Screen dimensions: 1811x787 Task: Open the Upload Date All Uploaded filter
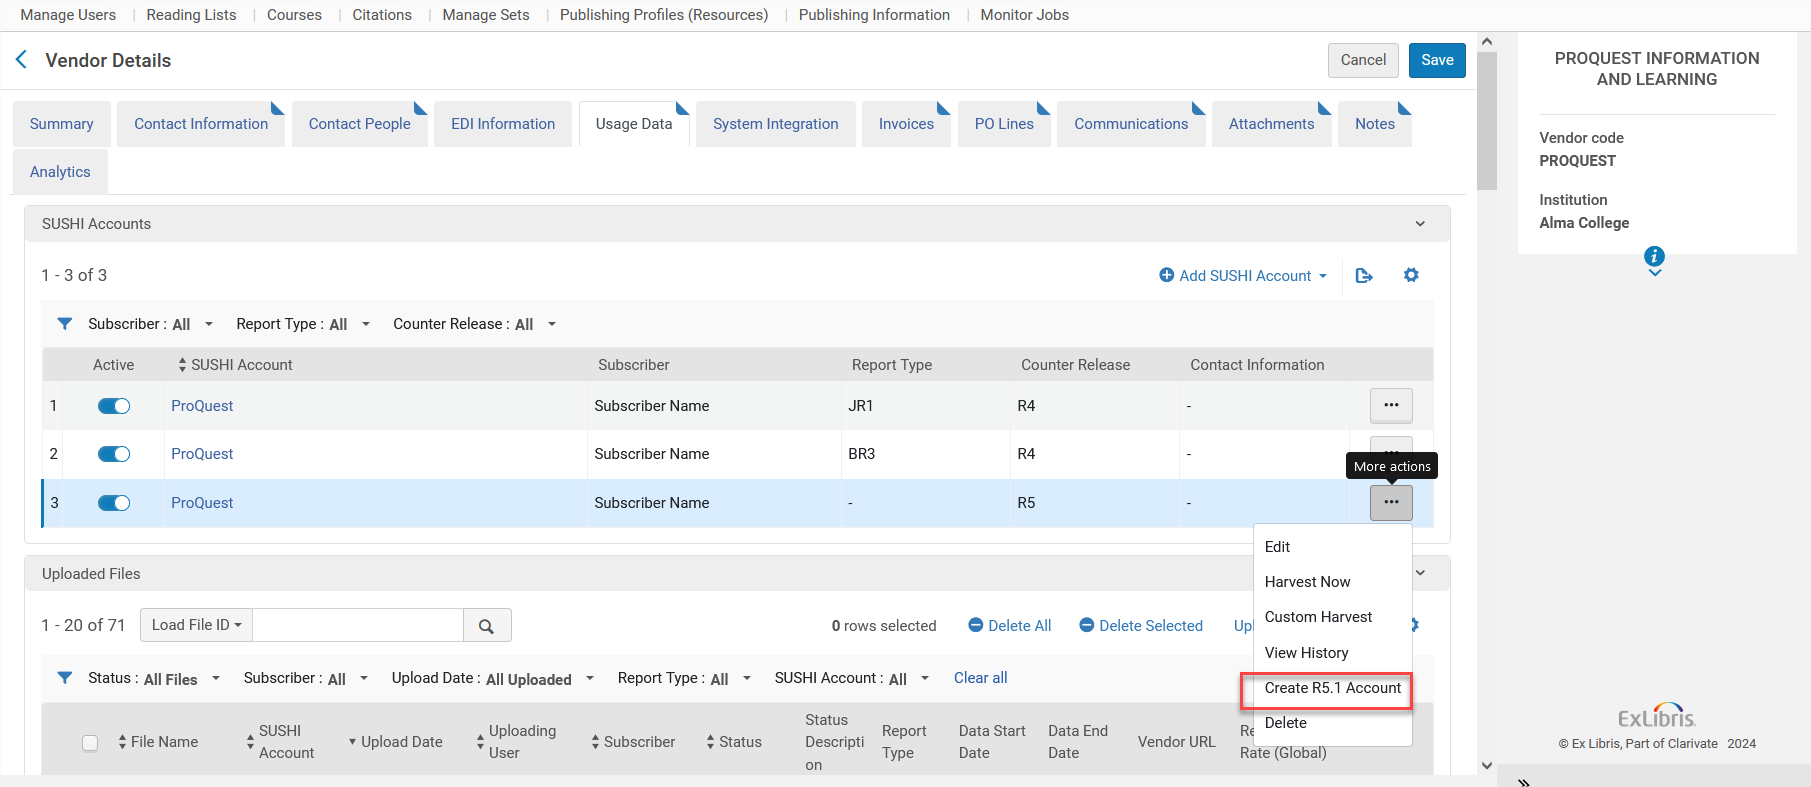tap(493, 678)
